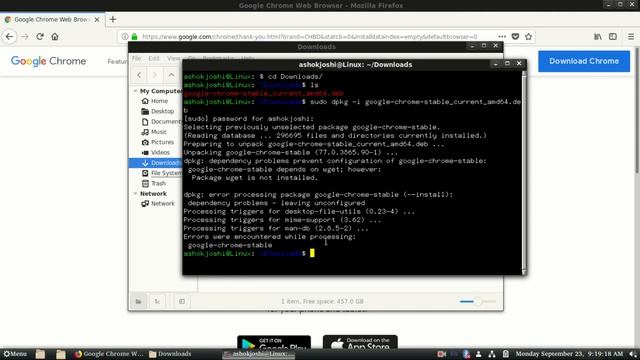
Task: Open a new Firefox tab
Action: click(113, 19)
